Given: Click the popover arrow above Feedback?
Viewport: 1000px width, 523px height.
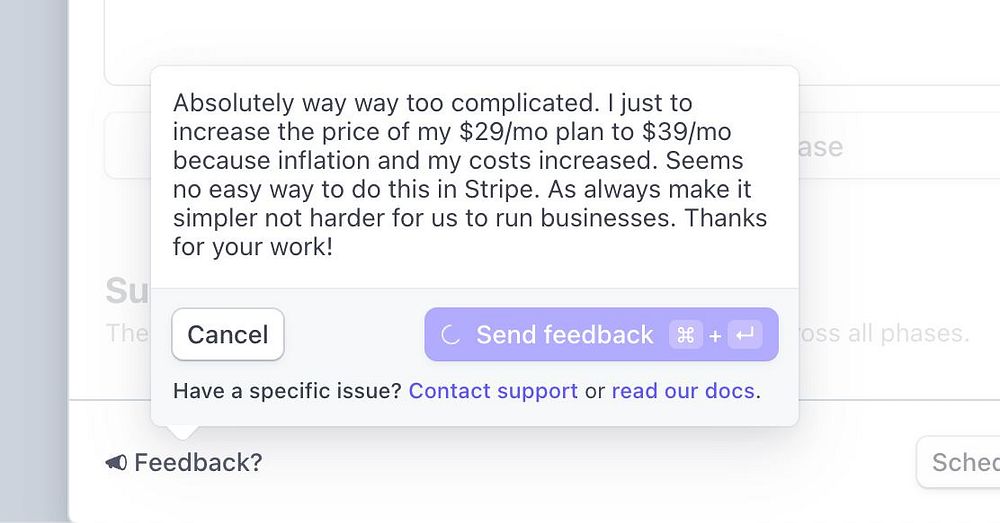Looking at the screenshot, I should (x=181, y=432).
